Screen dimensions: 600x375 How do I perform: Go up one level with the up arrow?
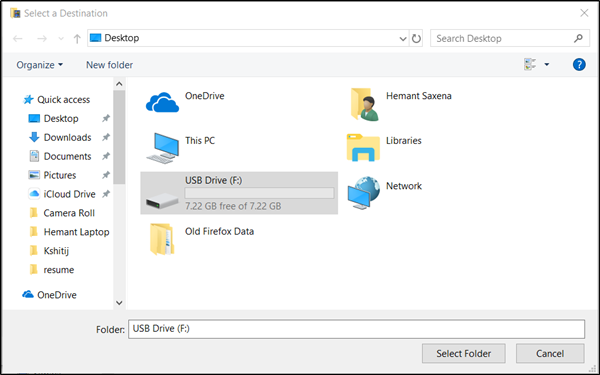[77, 38]
